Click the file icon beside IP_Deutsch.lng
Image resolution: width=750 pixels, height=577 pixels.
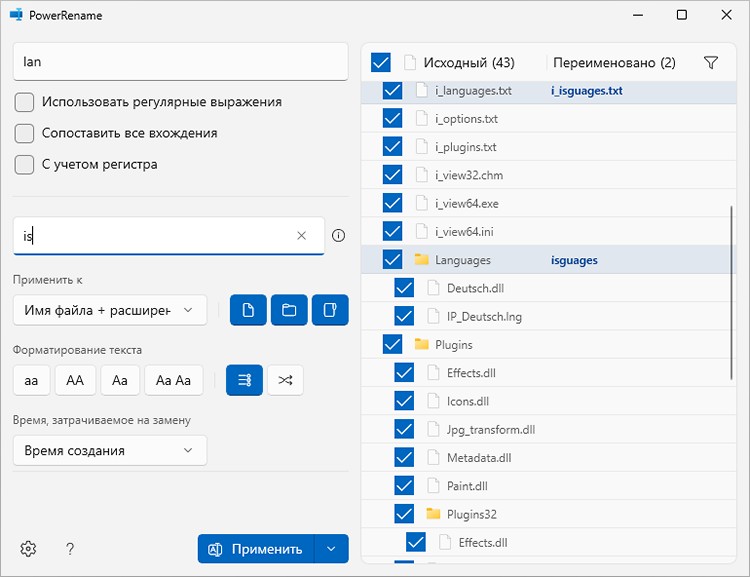coord(433,316)
